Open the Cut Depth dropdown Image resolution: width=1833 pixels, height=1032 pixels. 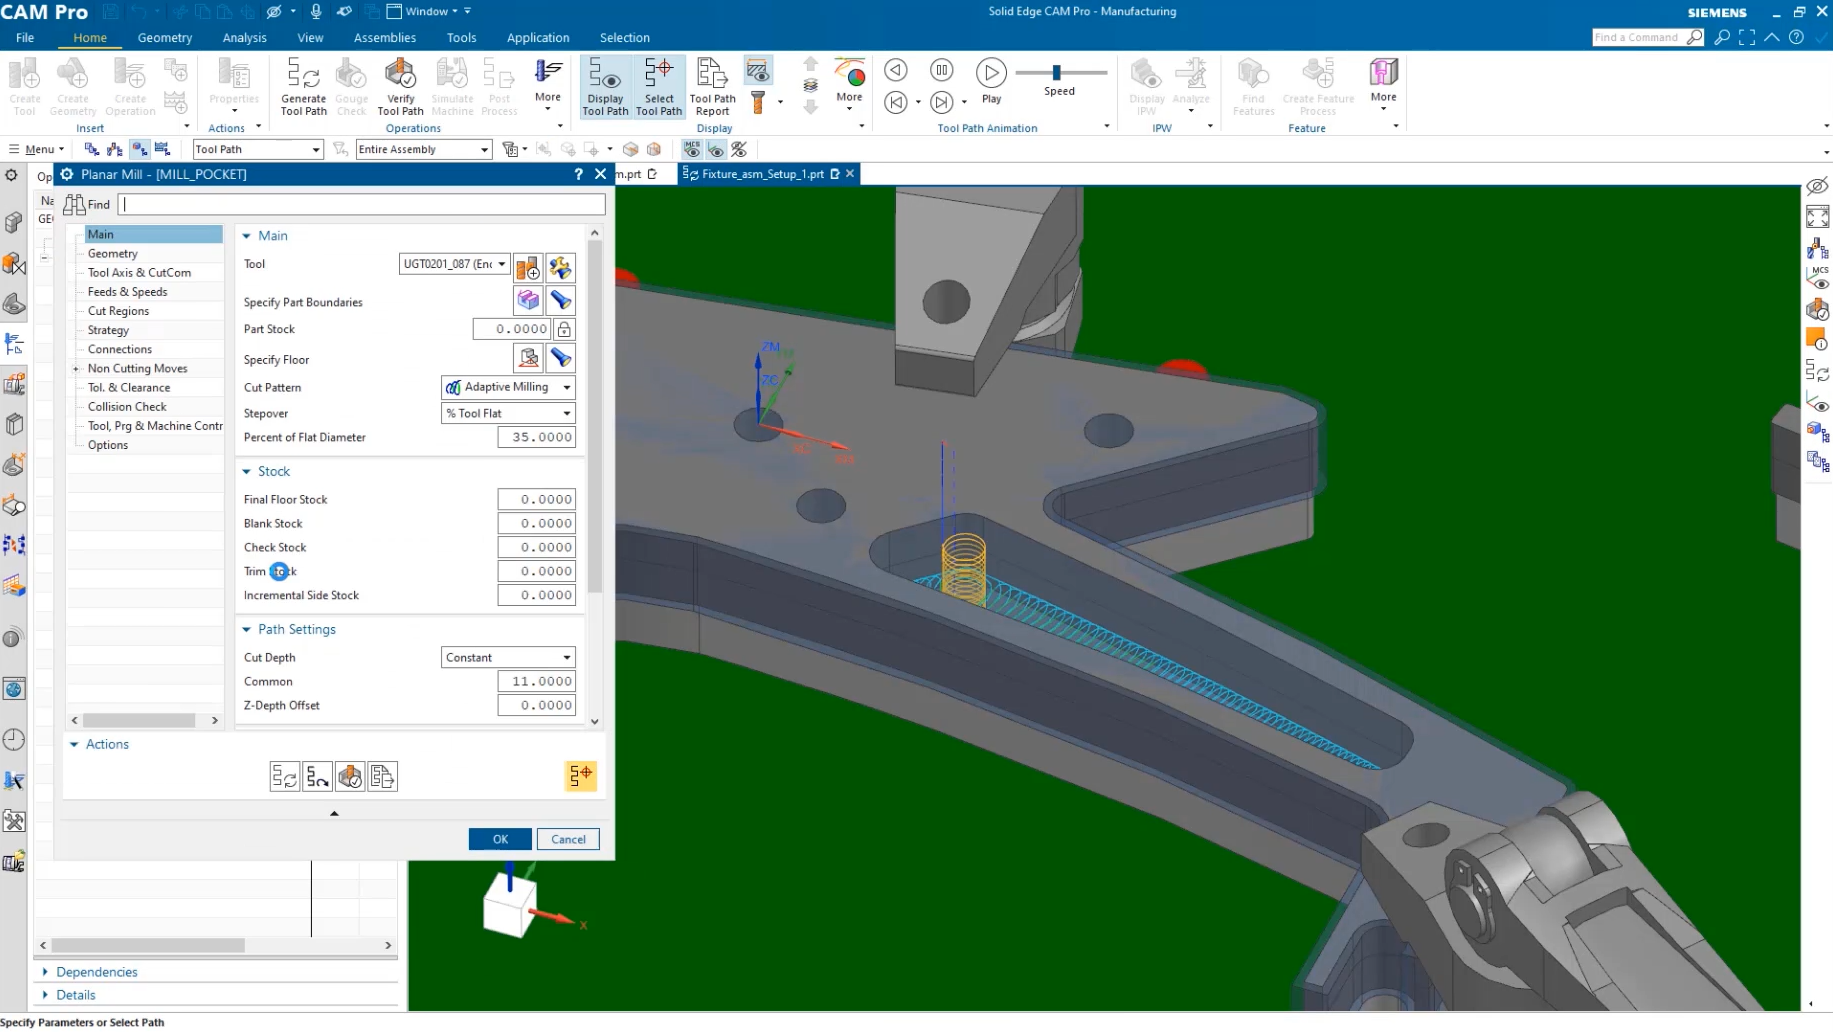[x=508, y=658]
